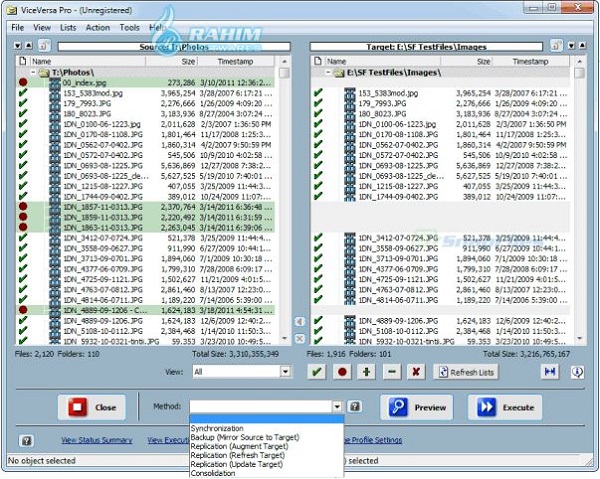
Task: Click the green checkmark filter button
Action: 317,371
